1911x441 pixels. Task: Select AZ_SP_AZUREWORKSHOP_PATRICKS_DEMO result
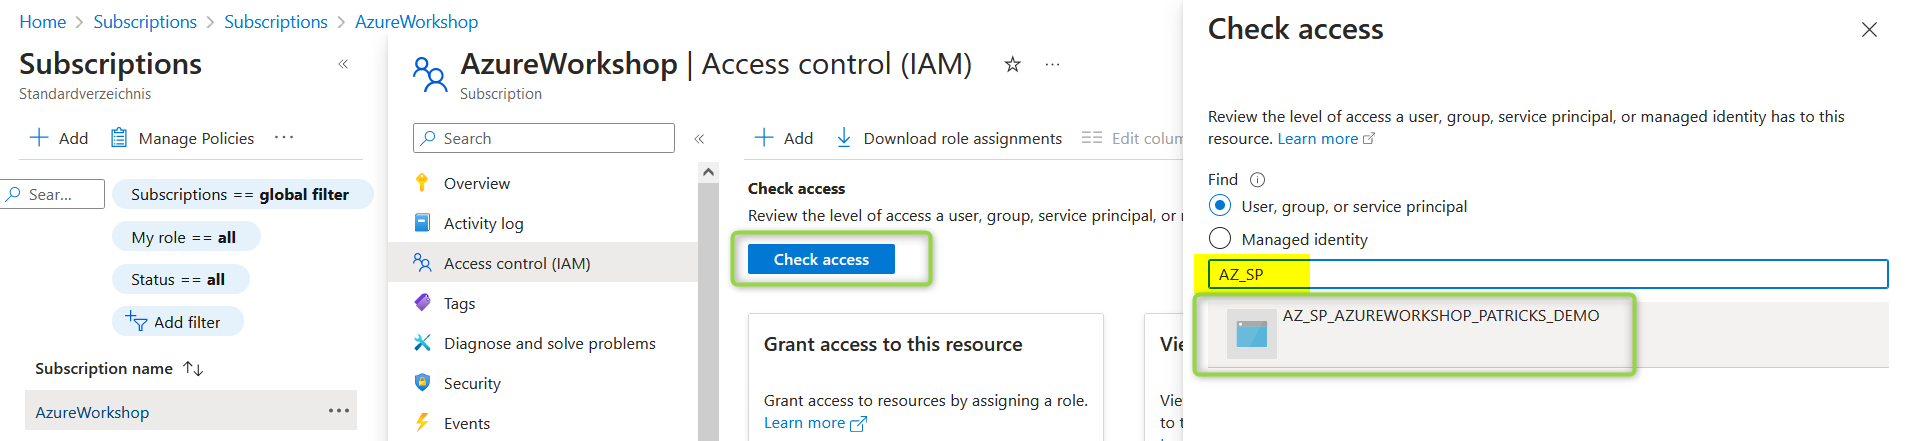tap(1548, 335)
